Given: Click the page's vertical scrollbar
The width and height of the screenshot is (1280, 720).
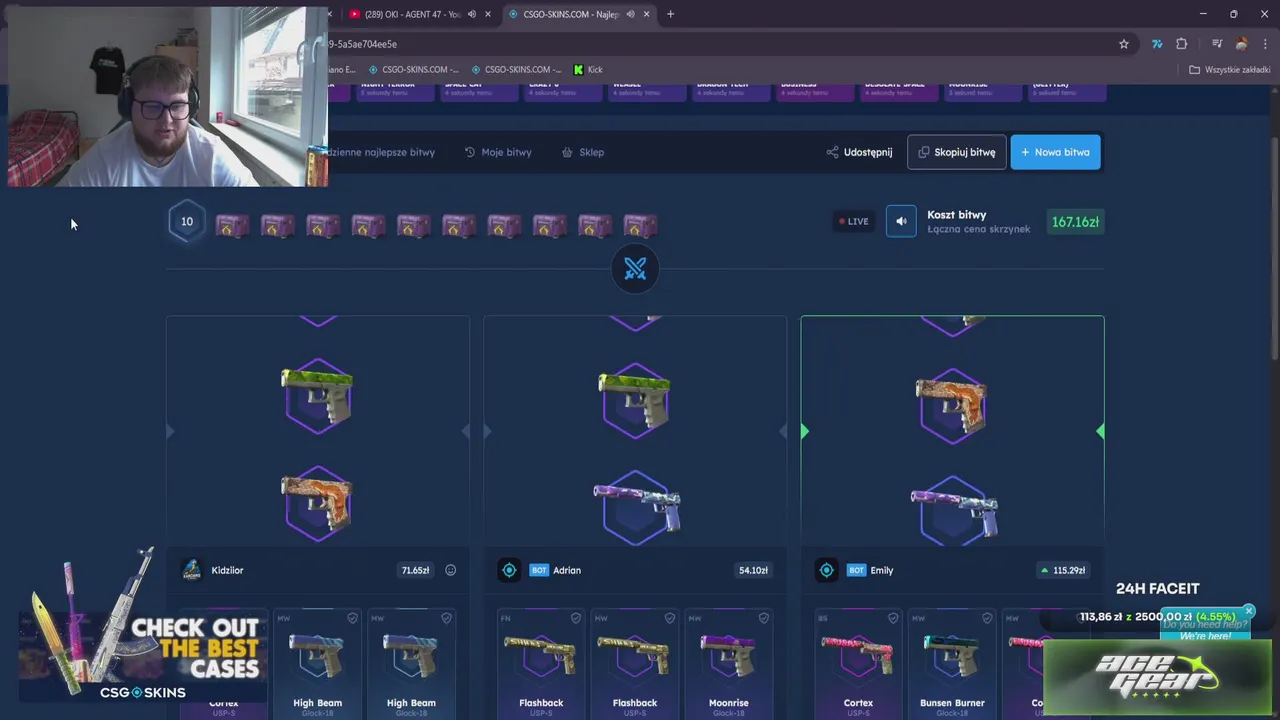Looking at the screenshot, I should (1274, 250).
